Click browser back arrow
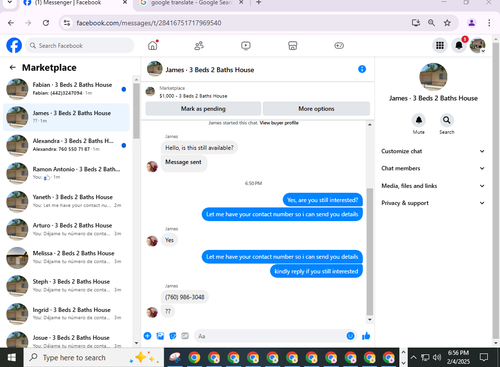Image resolution: width=500 pixels, height=367 pixels. 11,23
